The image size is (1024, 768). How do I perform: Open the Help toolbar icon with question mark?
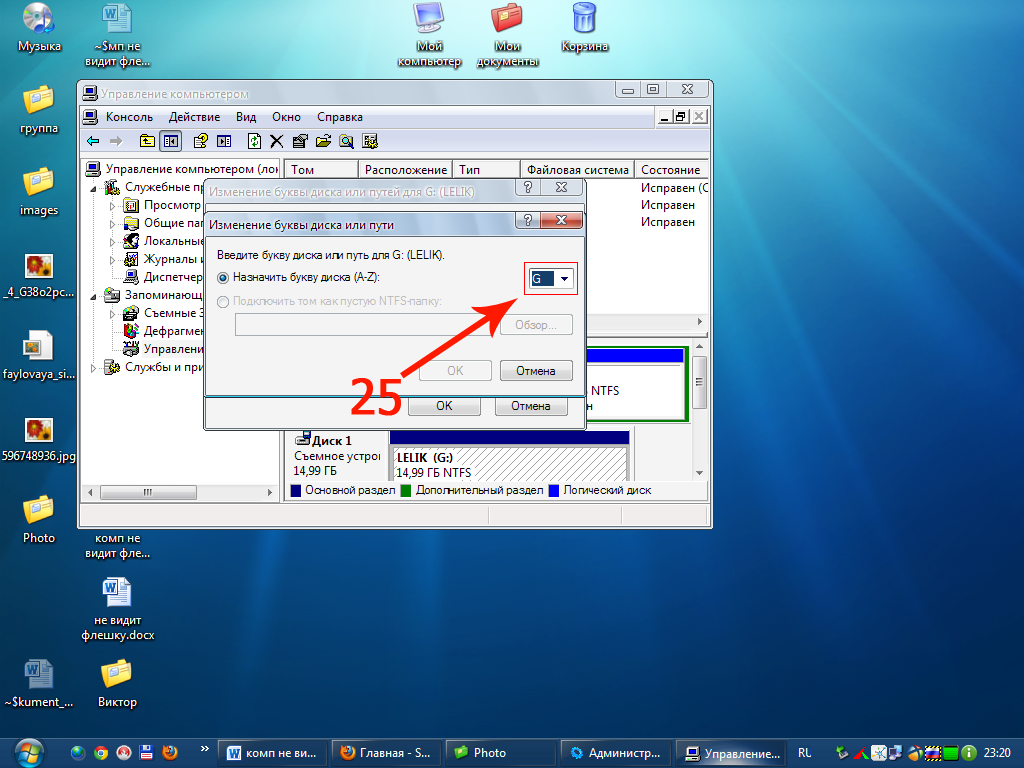[201, 141]
